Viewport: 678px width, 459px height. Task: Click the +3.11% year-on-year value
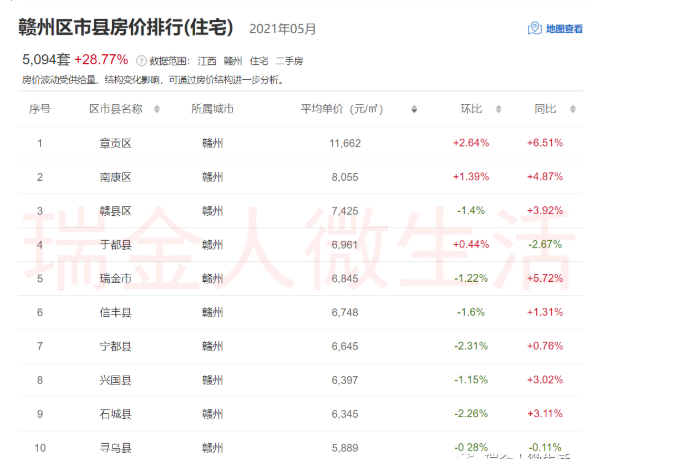click(x=545, y=413)
